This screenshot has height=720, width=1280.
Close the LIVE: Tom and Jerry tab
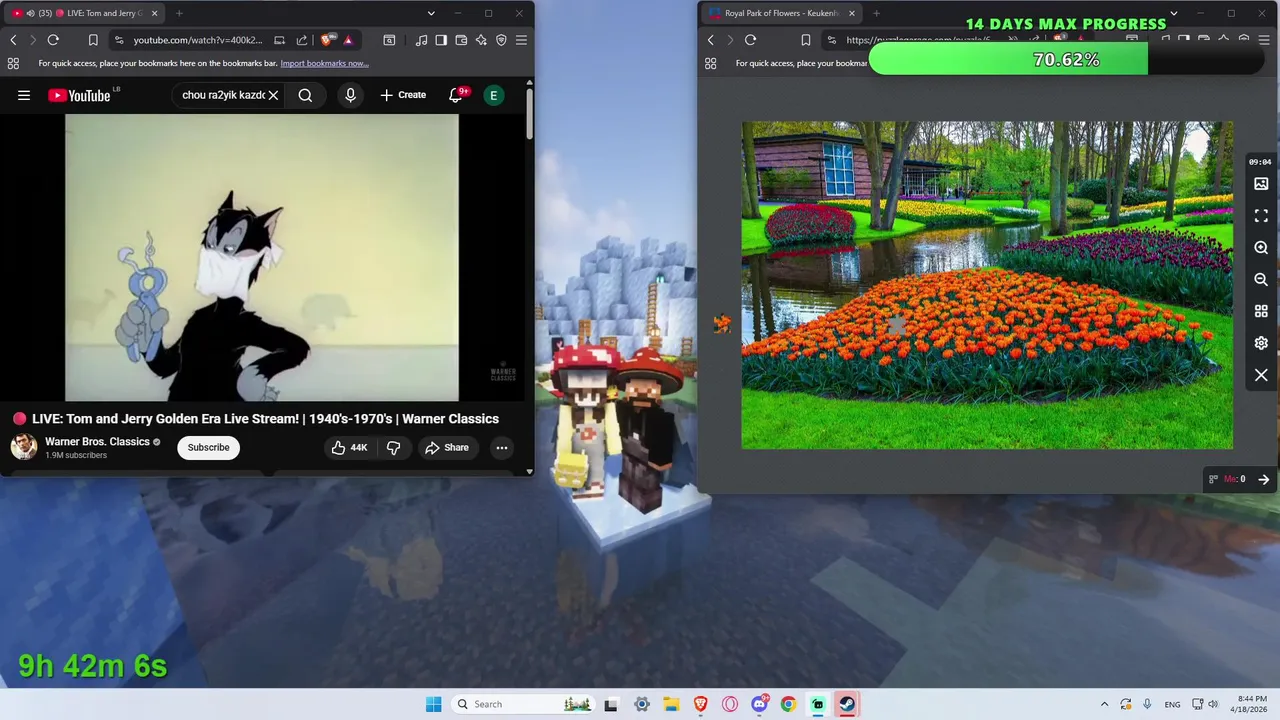coord(154,13)
